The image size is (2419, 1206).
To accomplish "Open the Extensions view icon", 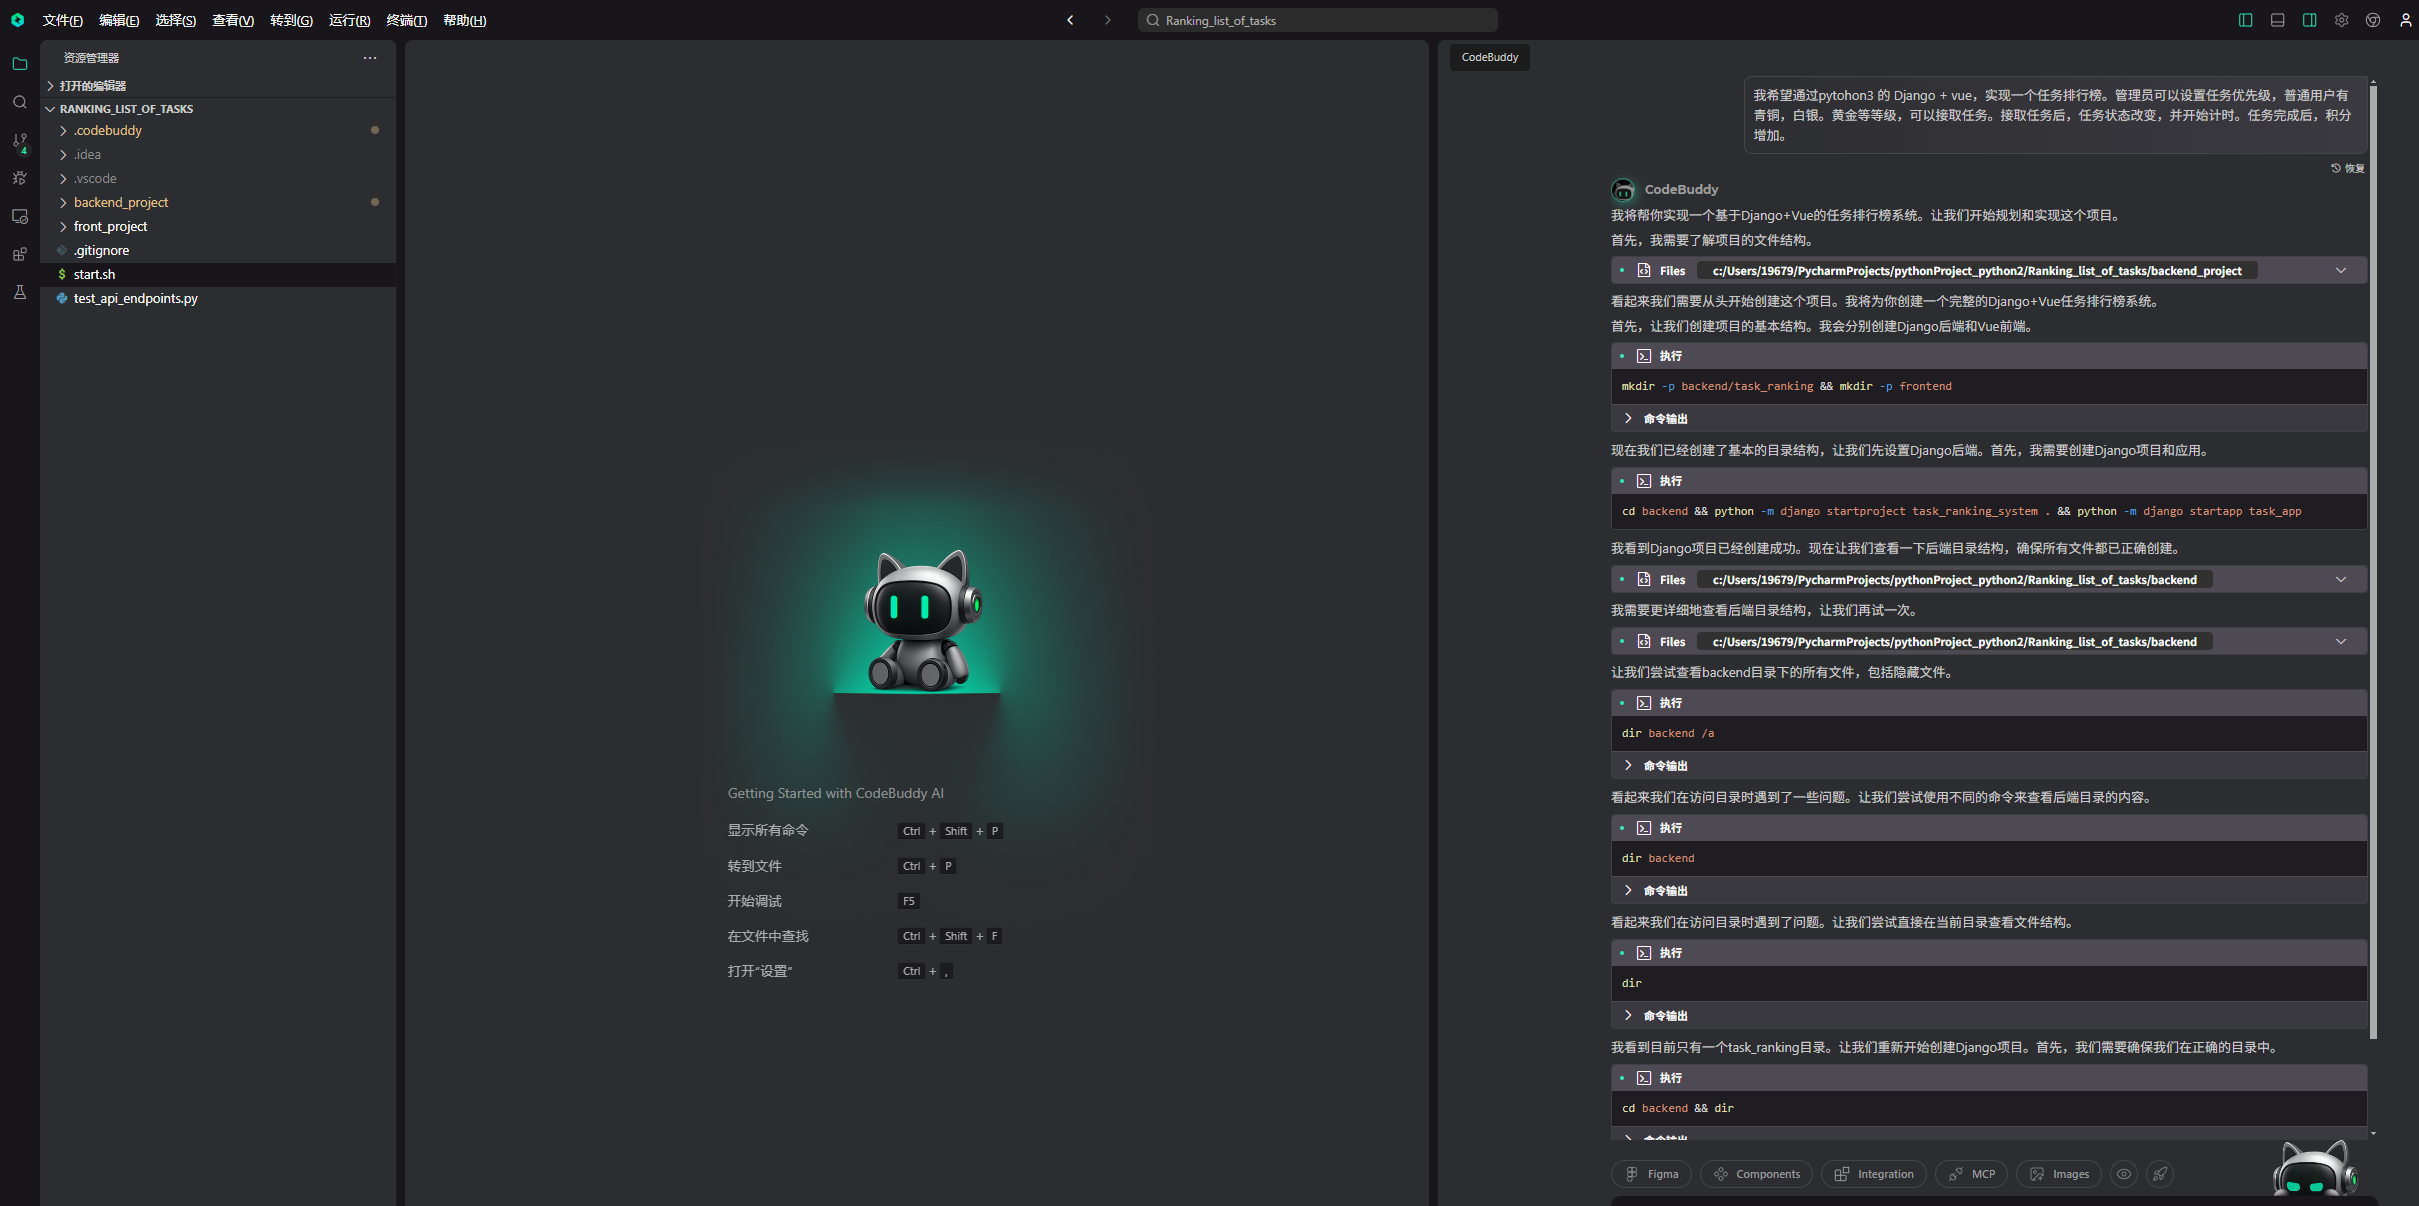I will [x=19, y=254].
